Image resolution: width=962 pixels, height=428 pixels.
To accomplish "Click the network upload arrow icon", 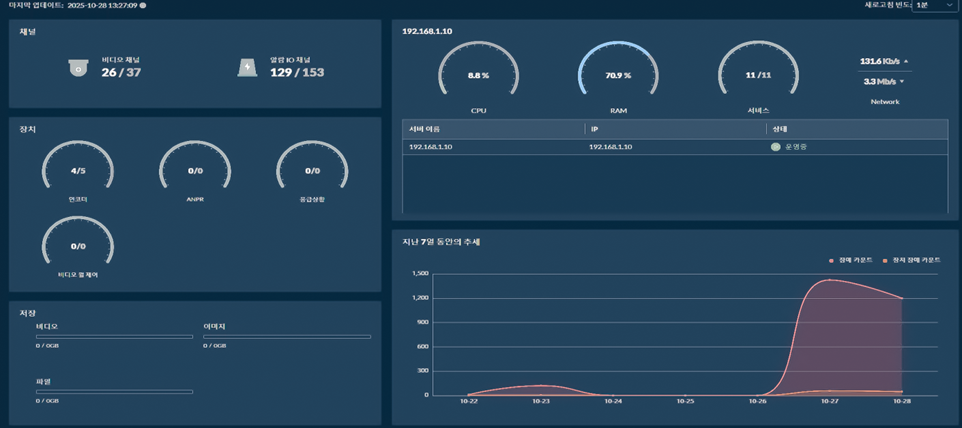I will point(906,61).
